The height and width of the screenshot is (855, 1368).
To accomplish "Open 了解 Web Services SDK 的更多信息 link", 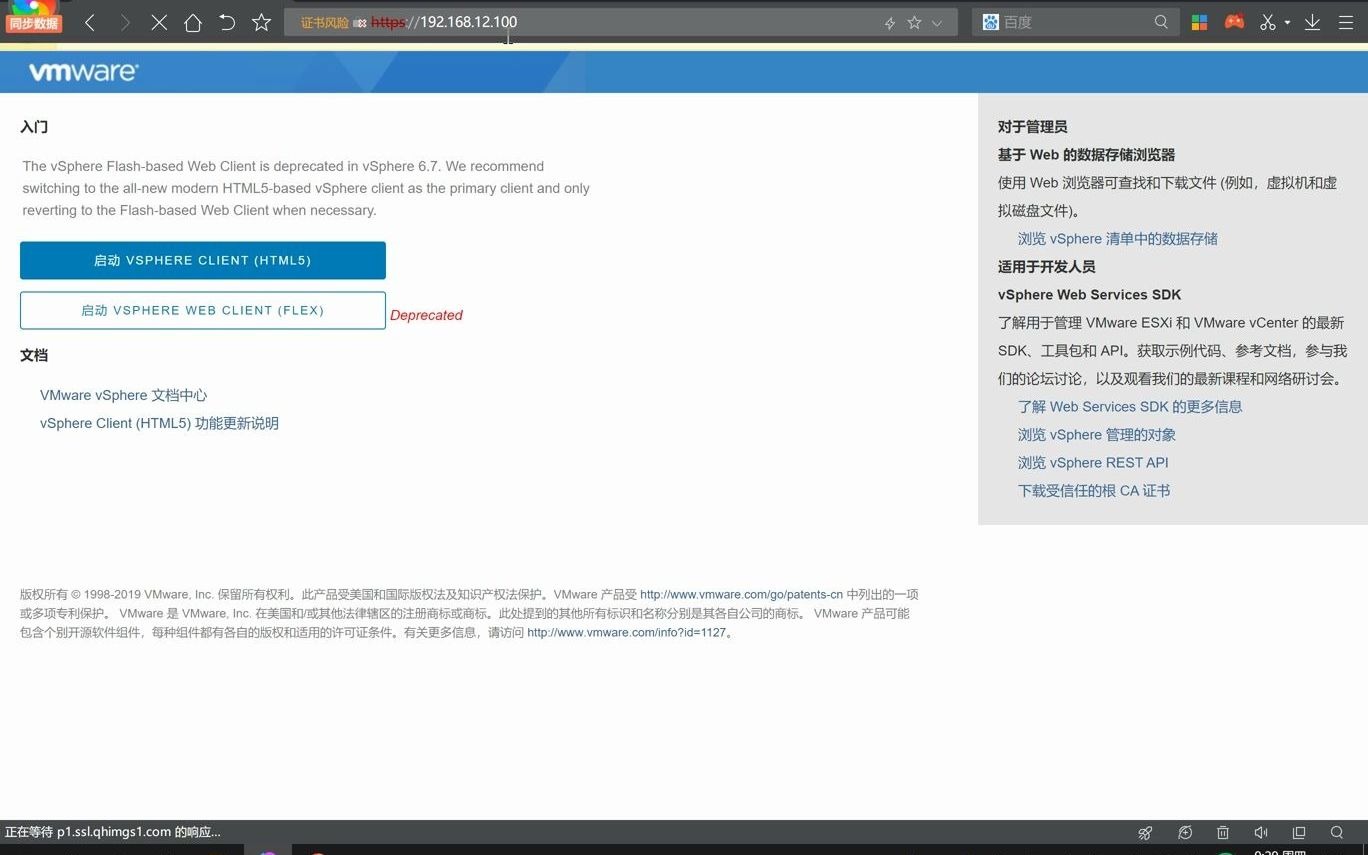I will click(1130, 407).
